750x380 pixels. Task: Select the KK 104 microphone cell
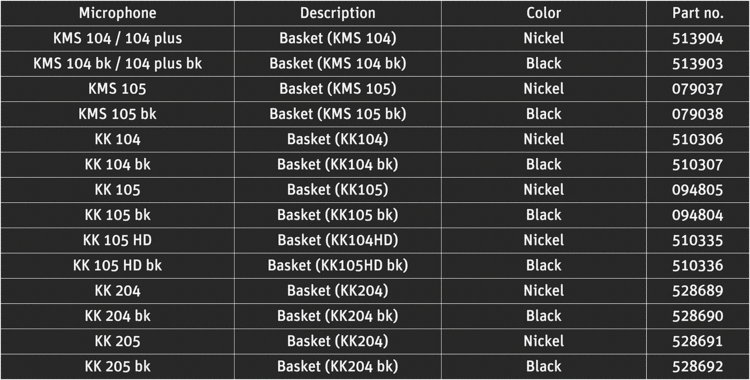[117, 139]
